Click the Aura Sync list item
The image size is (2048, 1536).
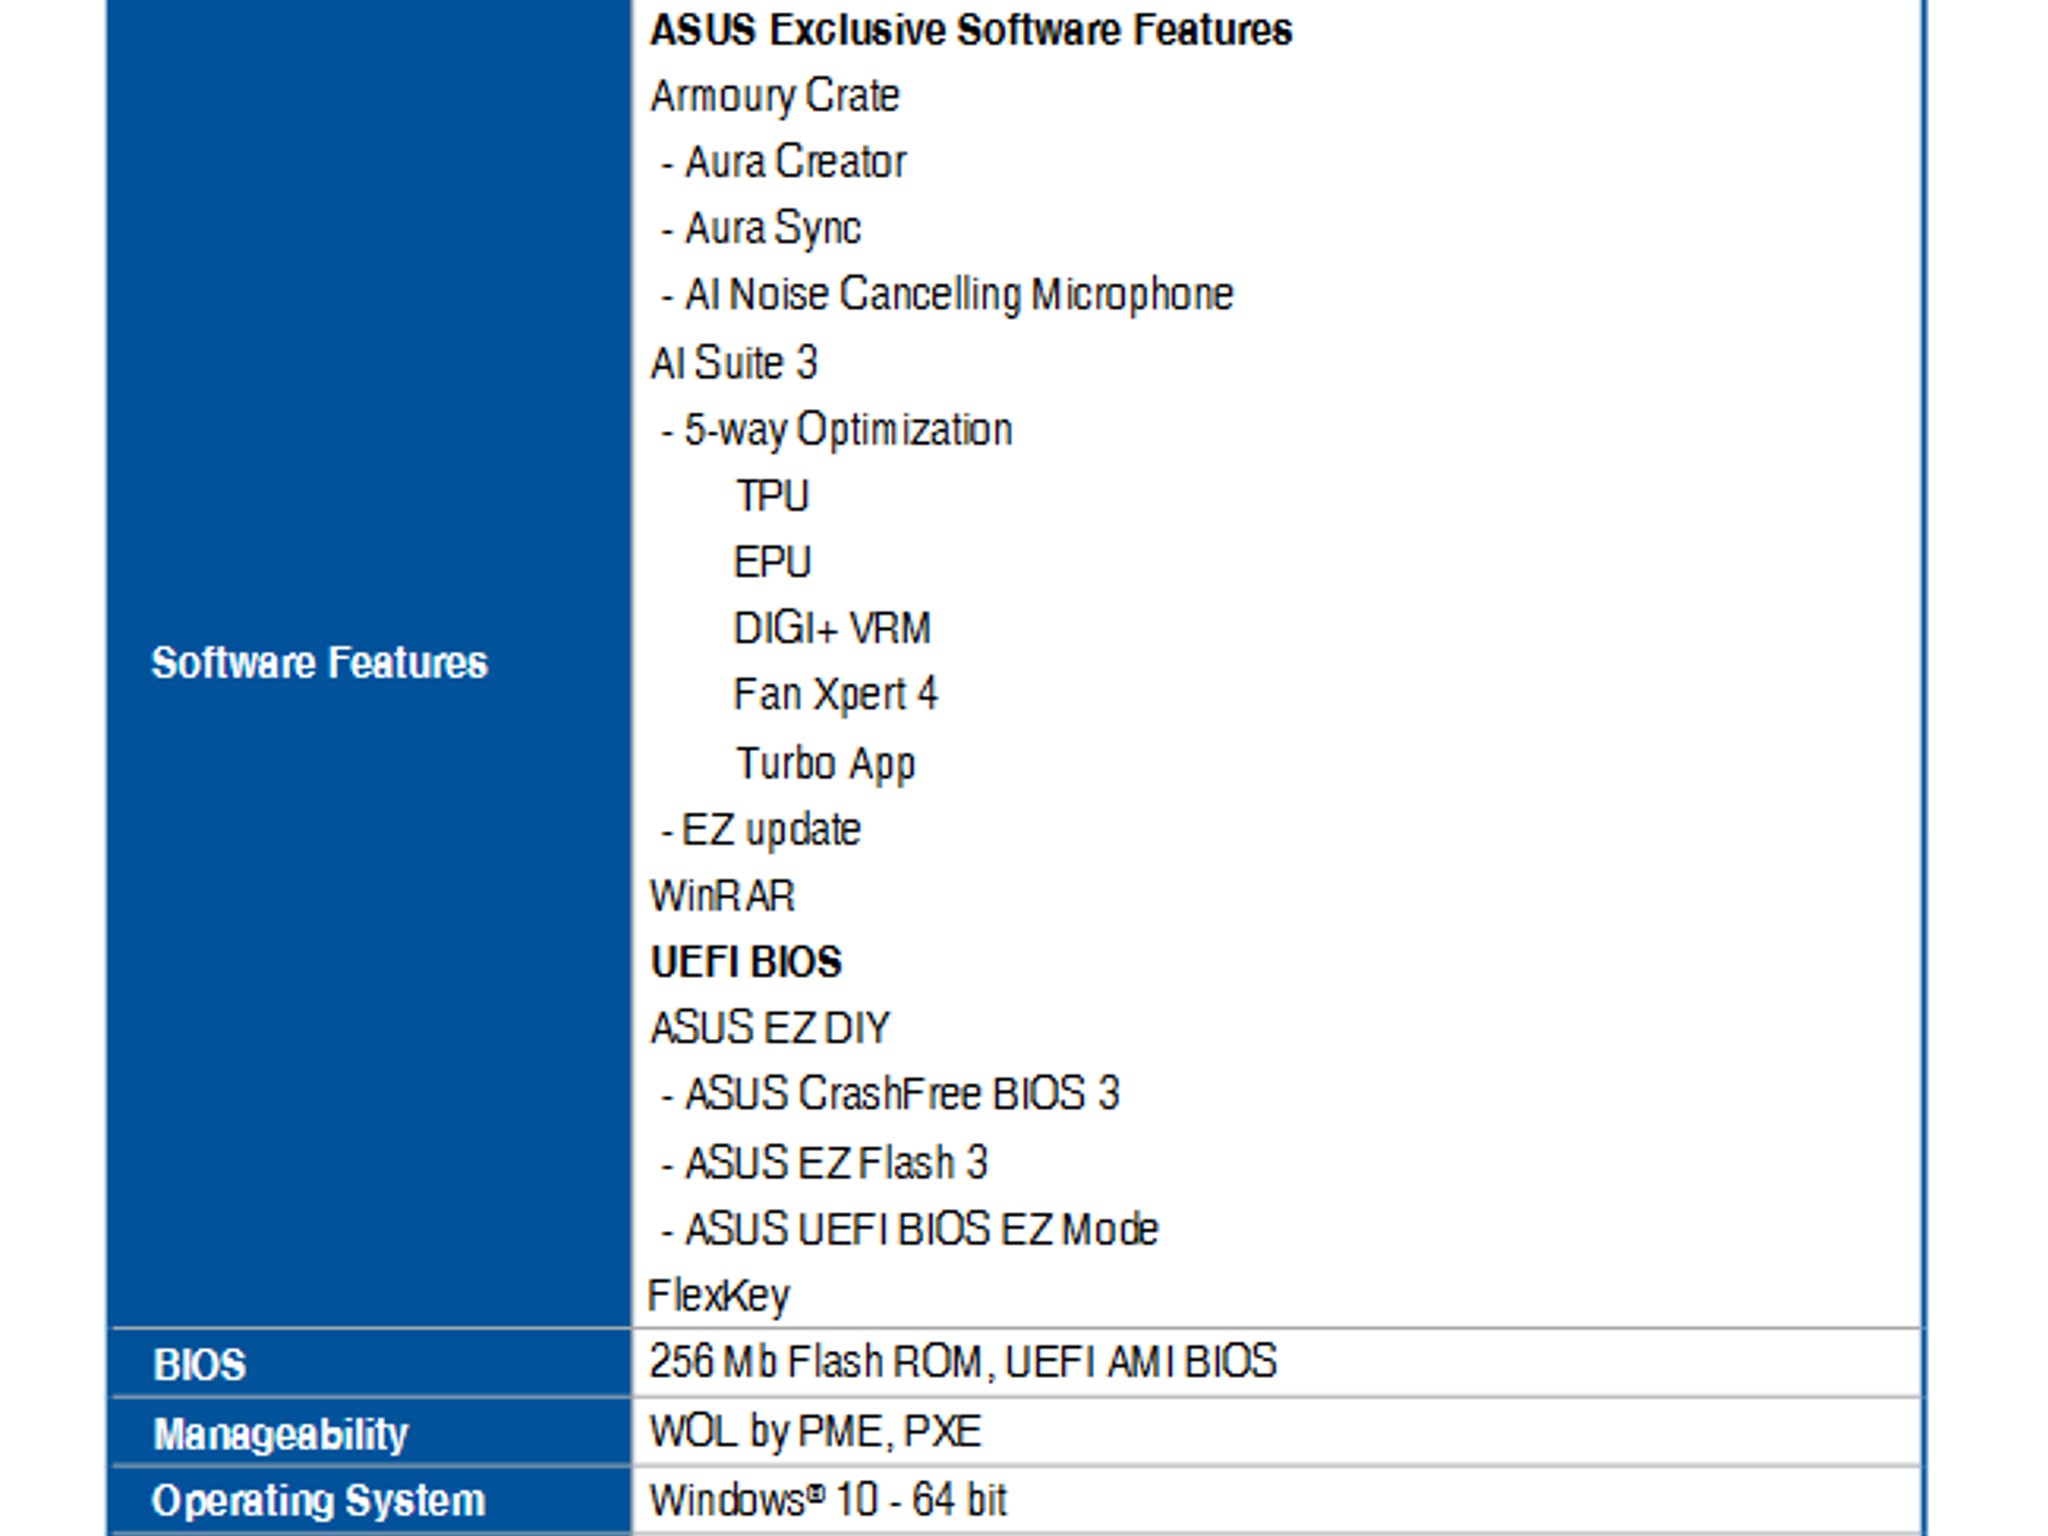(772, 228)
